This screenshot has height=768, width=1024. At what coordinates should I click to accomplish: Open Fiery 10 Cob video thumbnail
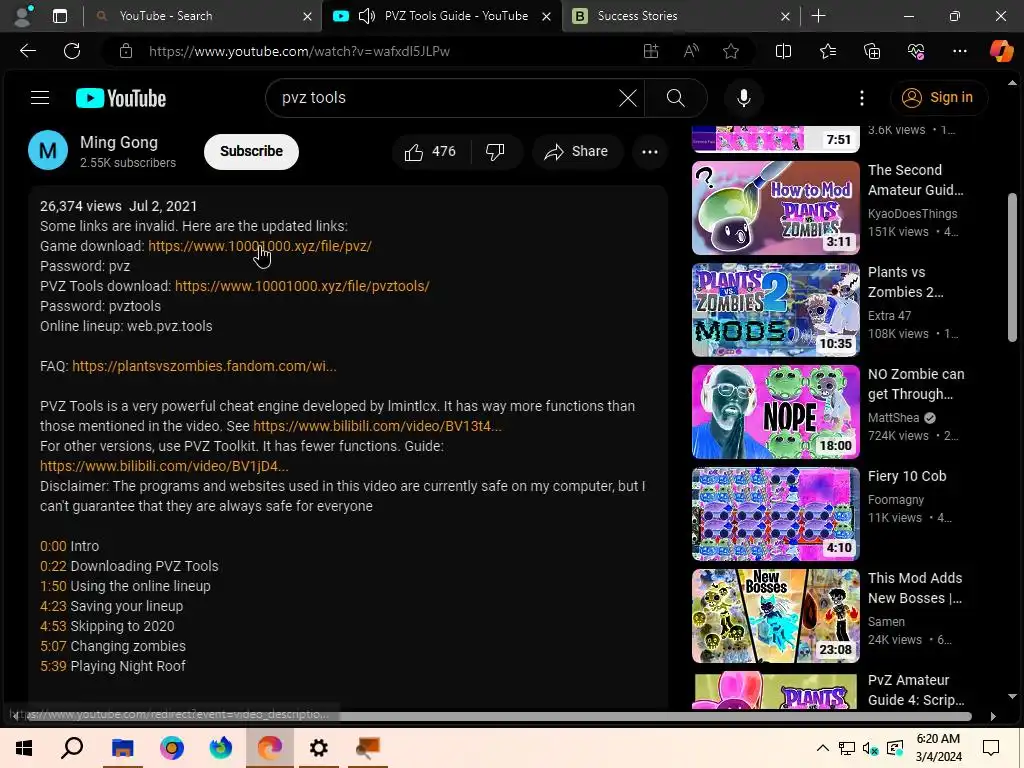776,514
